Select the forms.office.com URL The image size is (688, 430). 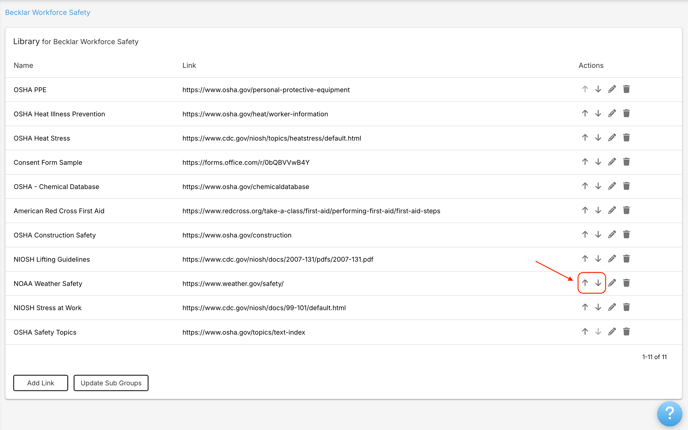pyautogui.click(x=246, y=162)
